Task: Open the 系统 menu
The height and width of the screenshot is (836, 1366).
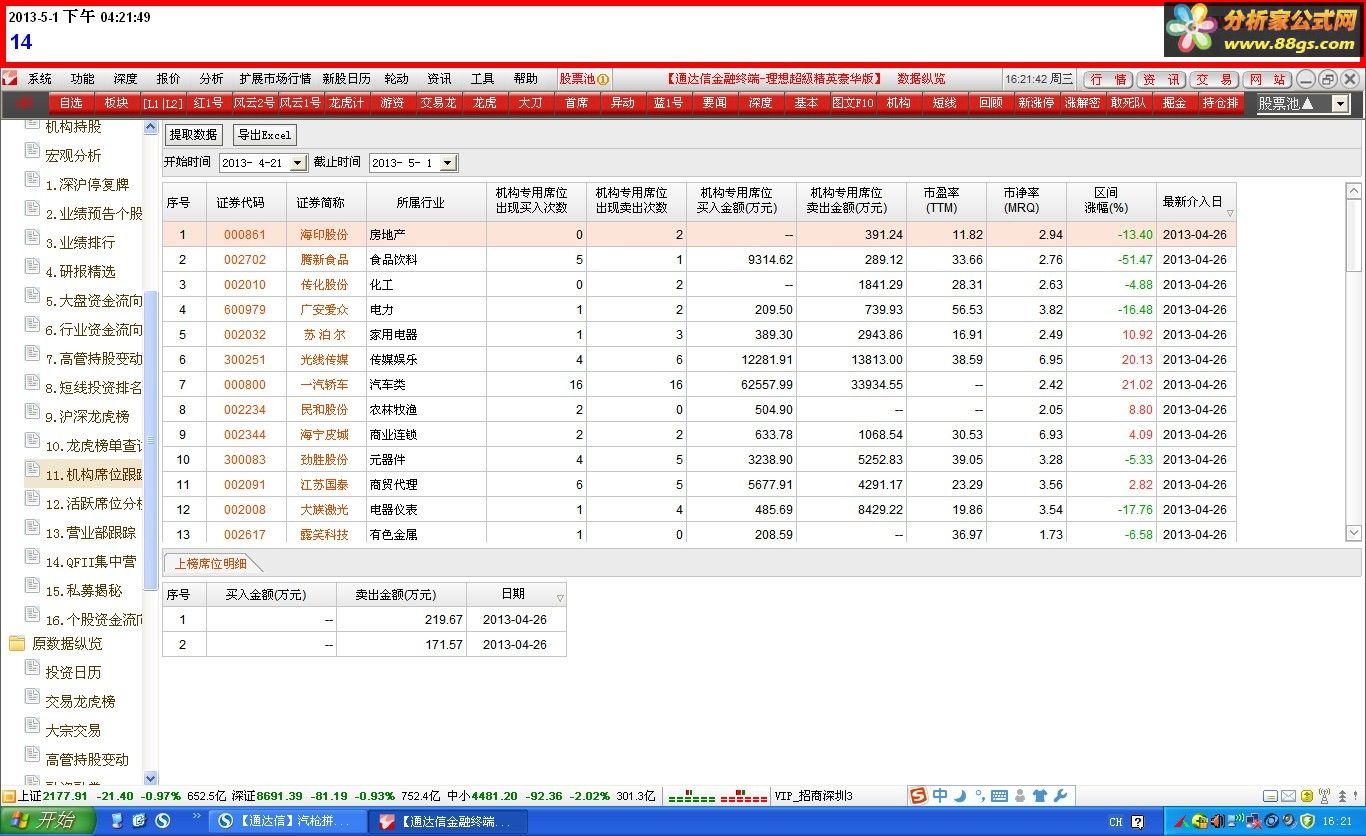Action: pos(40,79)
